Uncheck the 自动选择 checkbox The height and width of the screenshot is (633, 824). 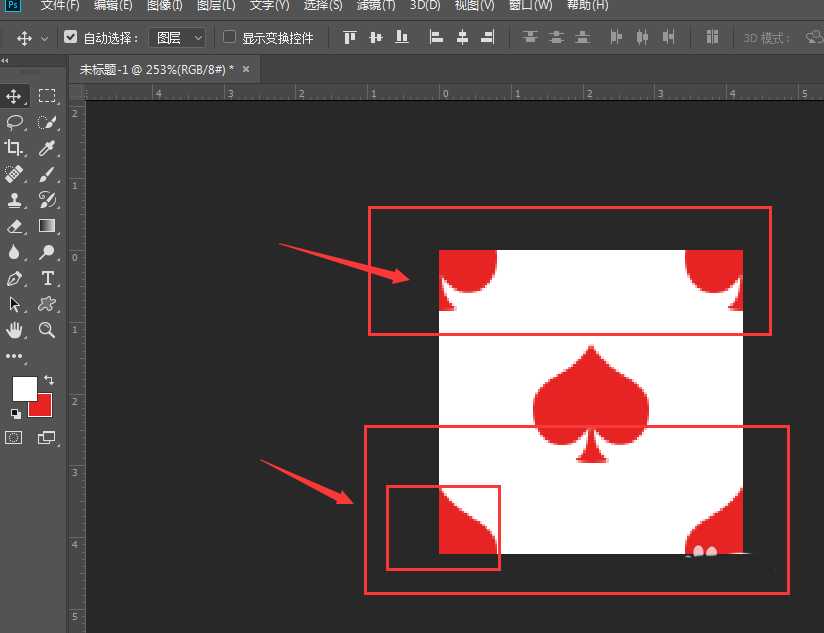(x=70, y=37)
